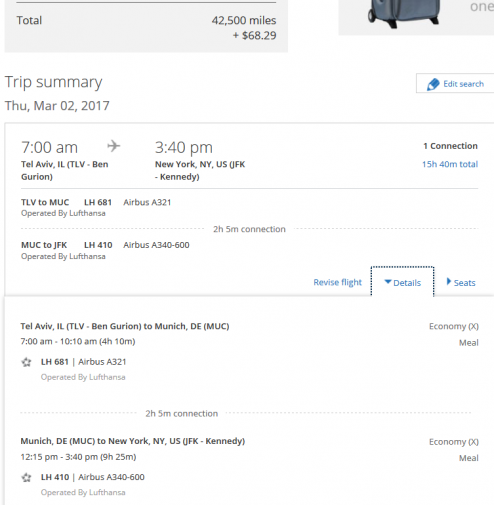Click the airplane icon between flight times
The image size is (494, 505).
point(114,146)
